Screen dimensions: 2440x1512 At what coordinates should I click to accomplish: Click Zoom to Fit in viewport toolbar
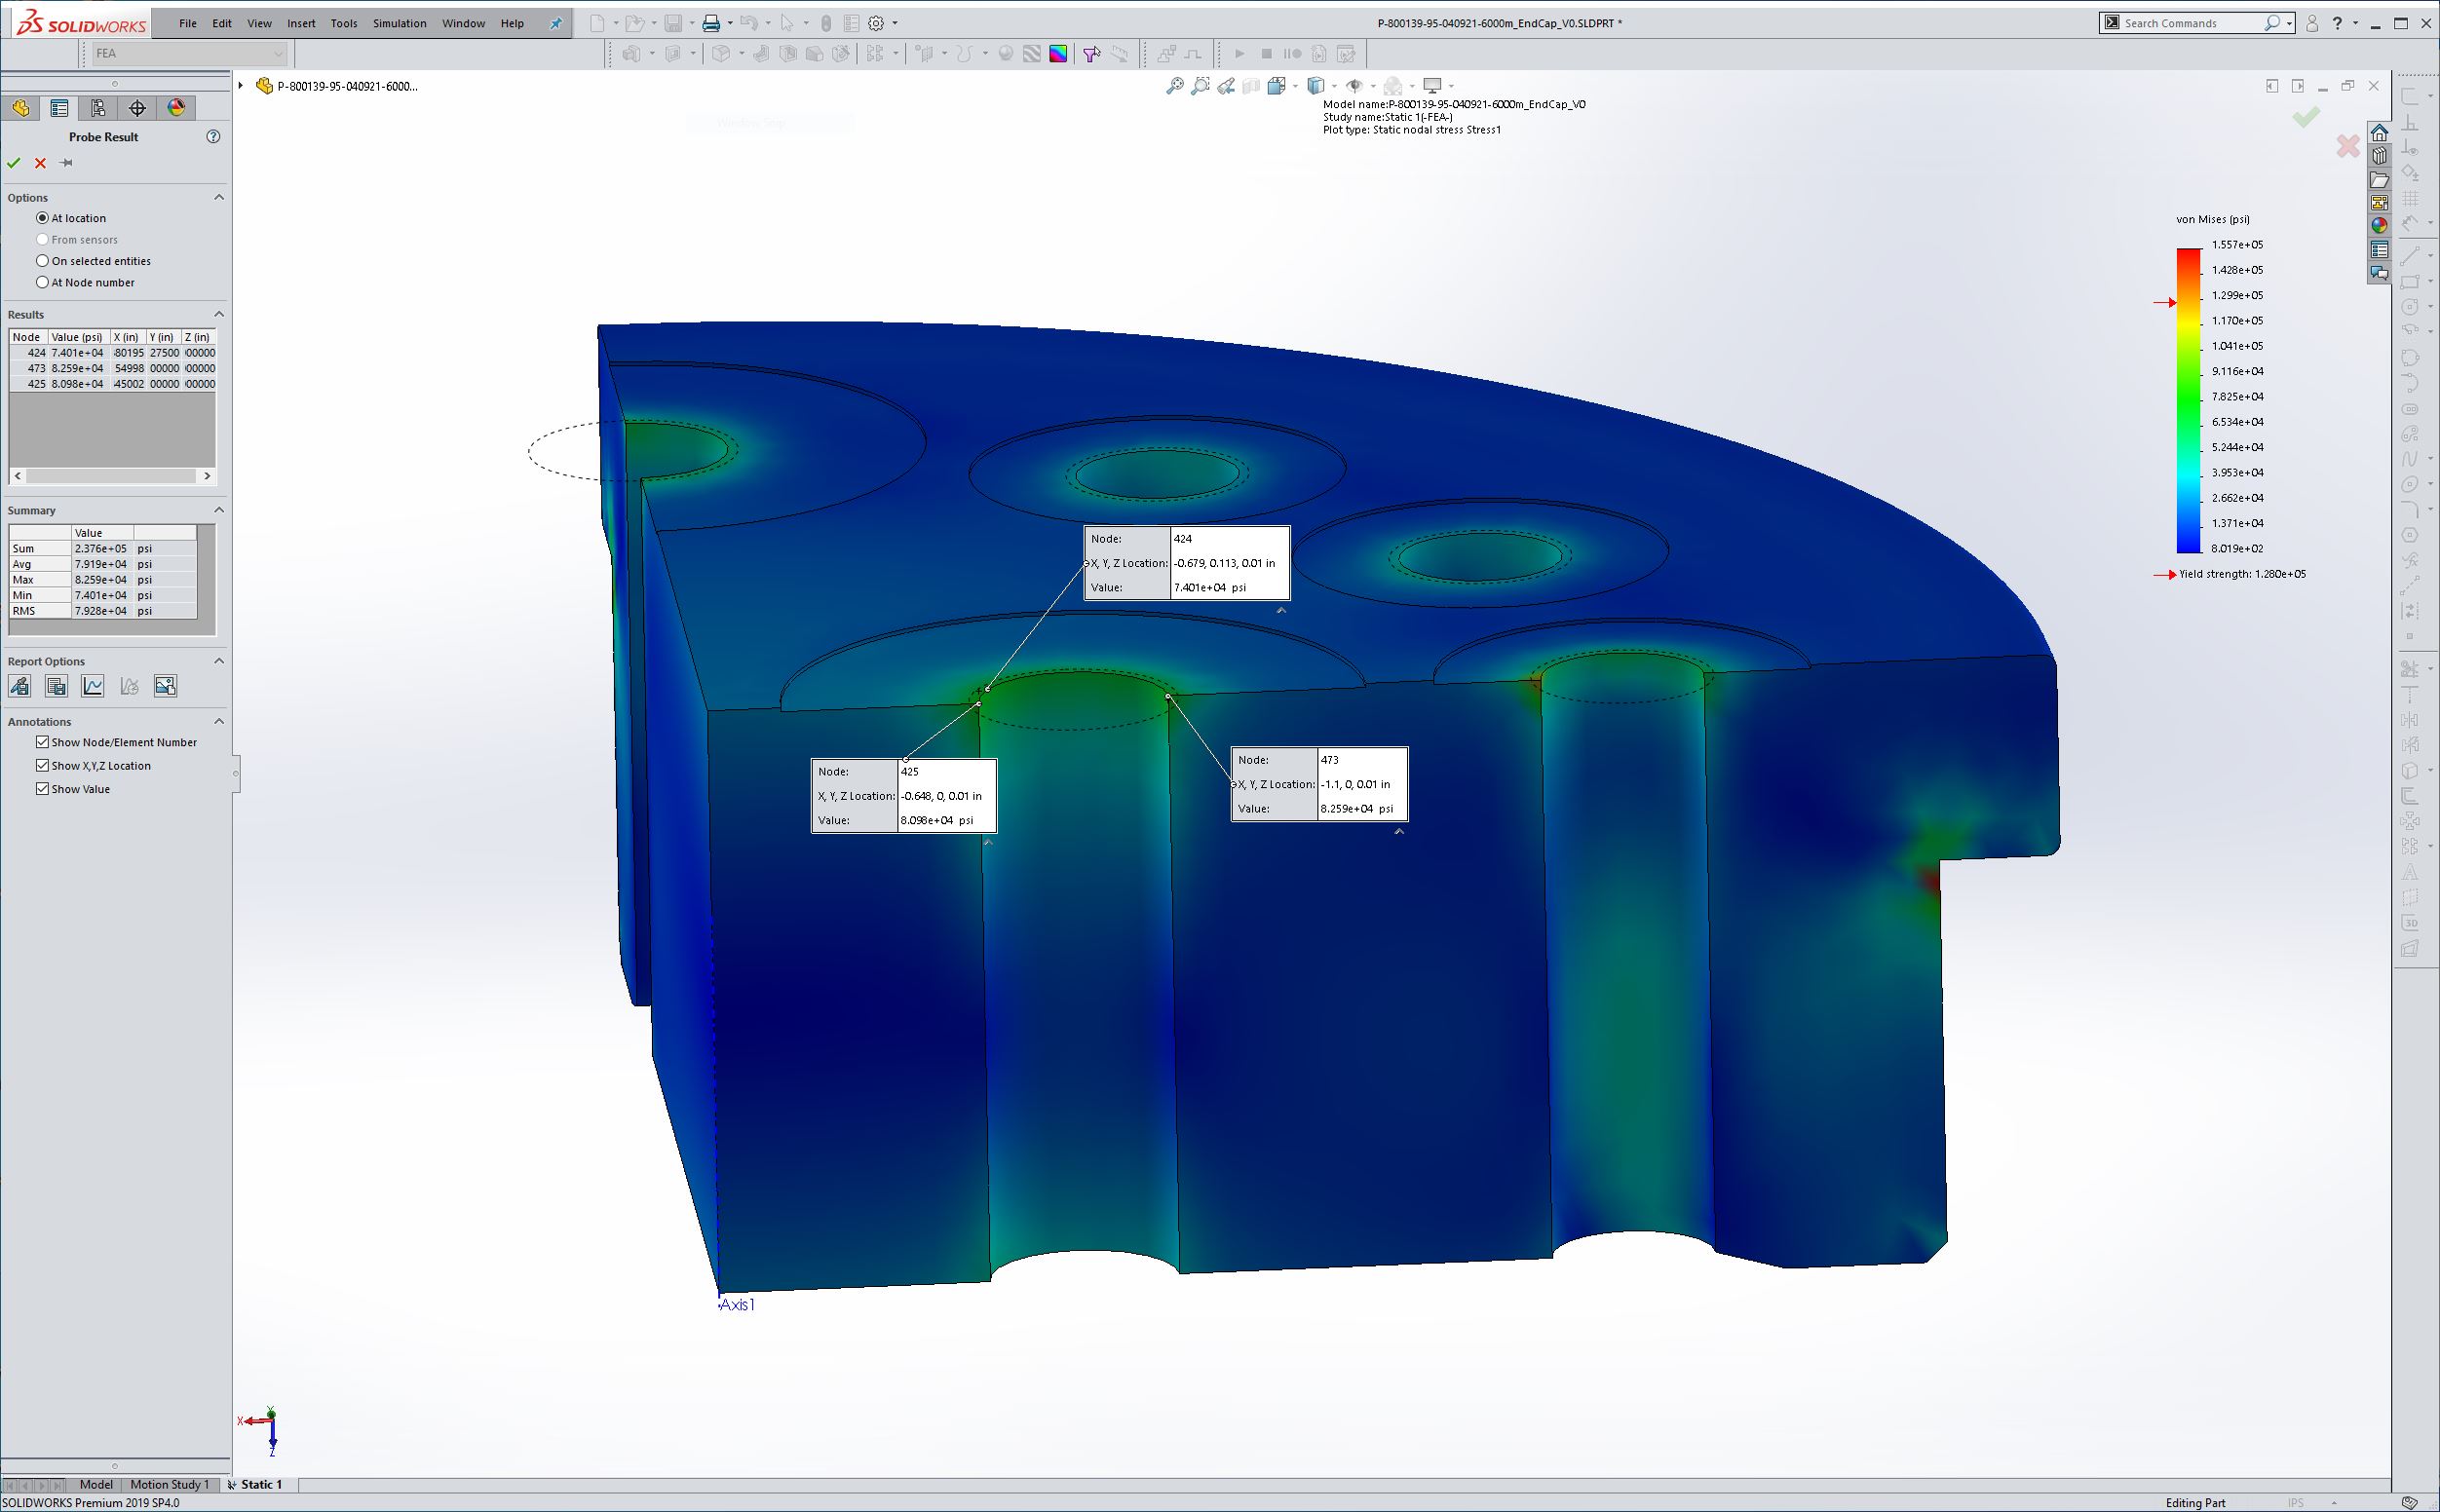click(1175, 86)
